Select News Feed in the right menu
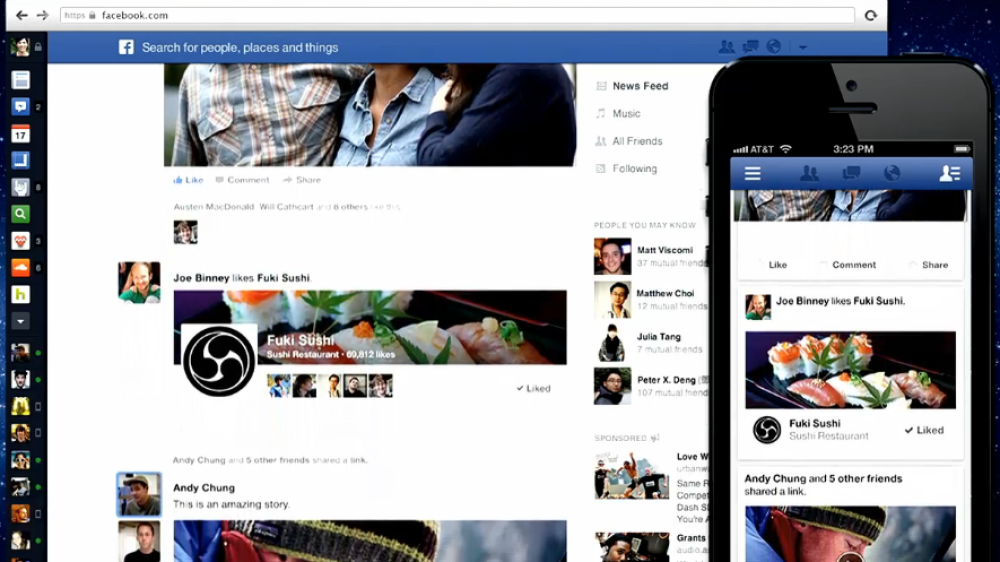This screenshot has height=562, width=1000. pyautogui.click(x=640, y=86)
